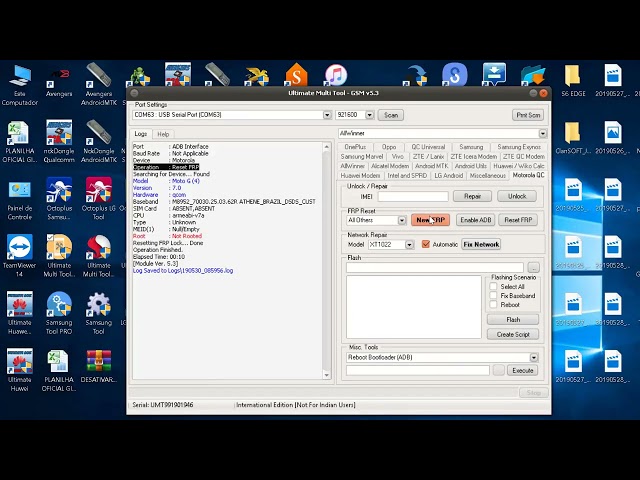The height and width of the screenshot is (480, 640).
Task: Enable the Reboot checkbox
Action: pyautogui.click(x=493, y=304)
